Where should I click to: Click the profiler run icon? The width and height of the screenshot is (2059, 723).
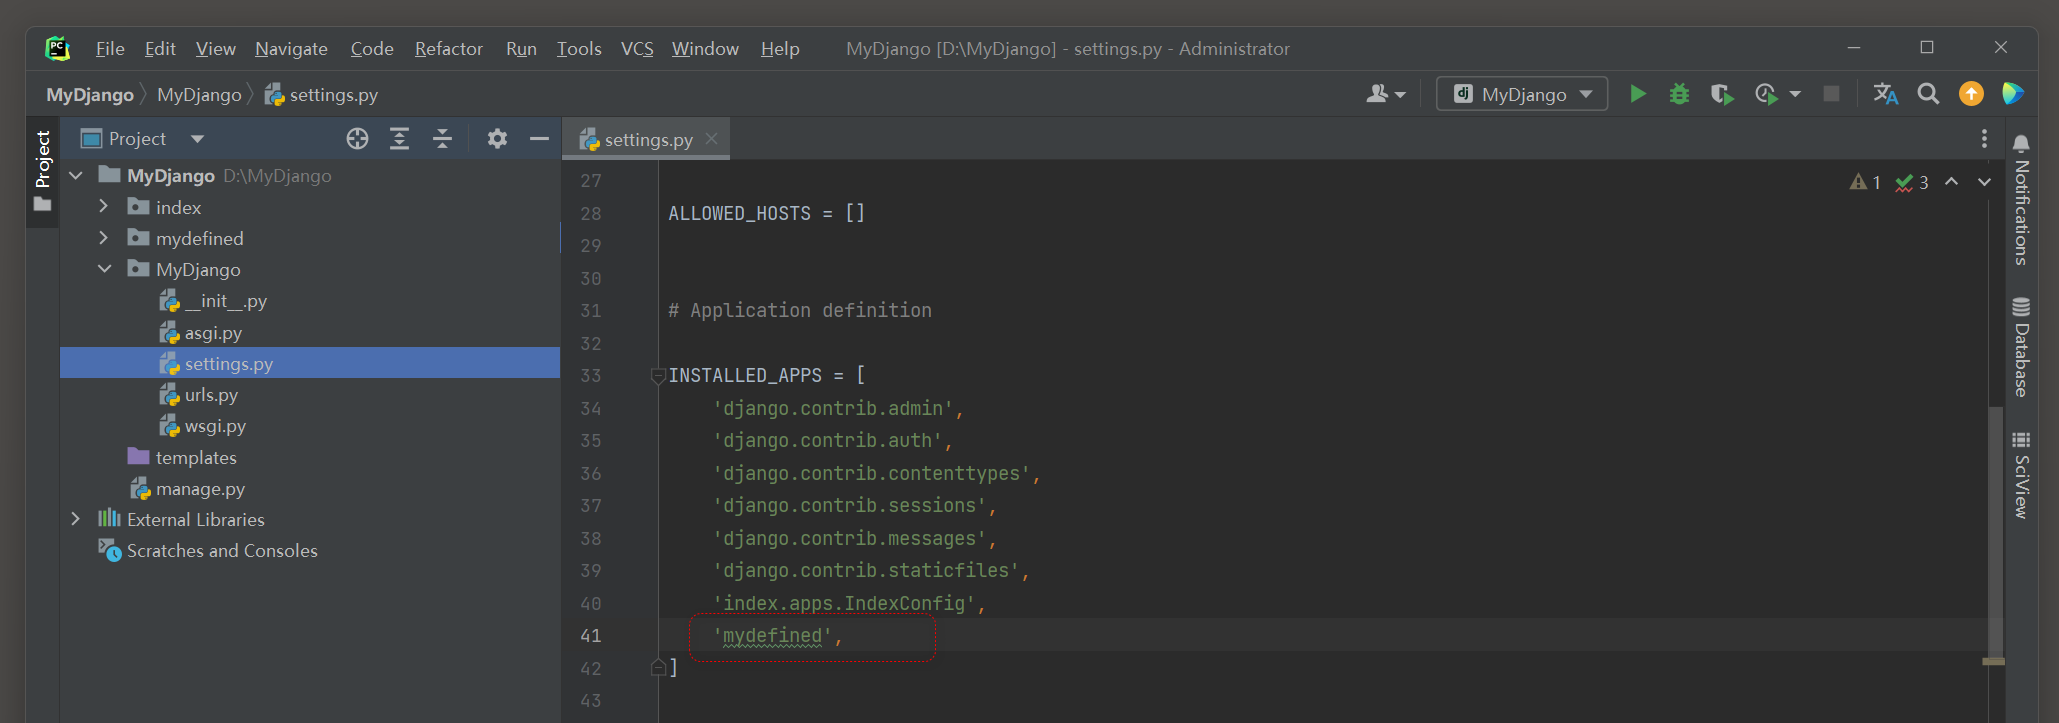(1766, 94)
